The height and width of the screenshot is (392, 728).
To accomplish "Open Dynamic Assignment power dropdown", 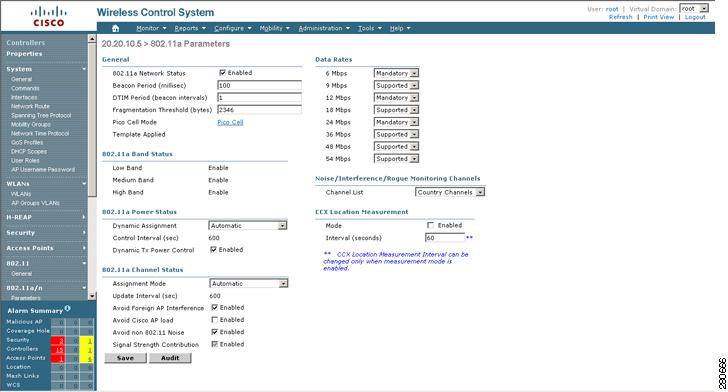I will tap(247, 226).
